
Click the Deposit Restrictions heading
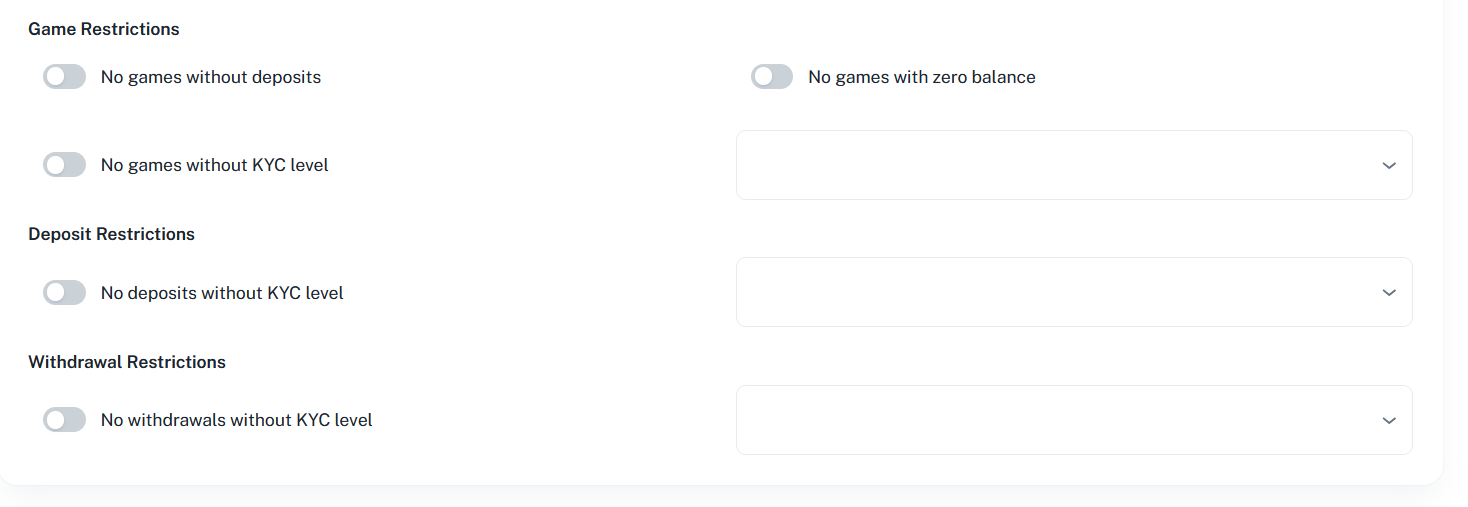[111, 234]
